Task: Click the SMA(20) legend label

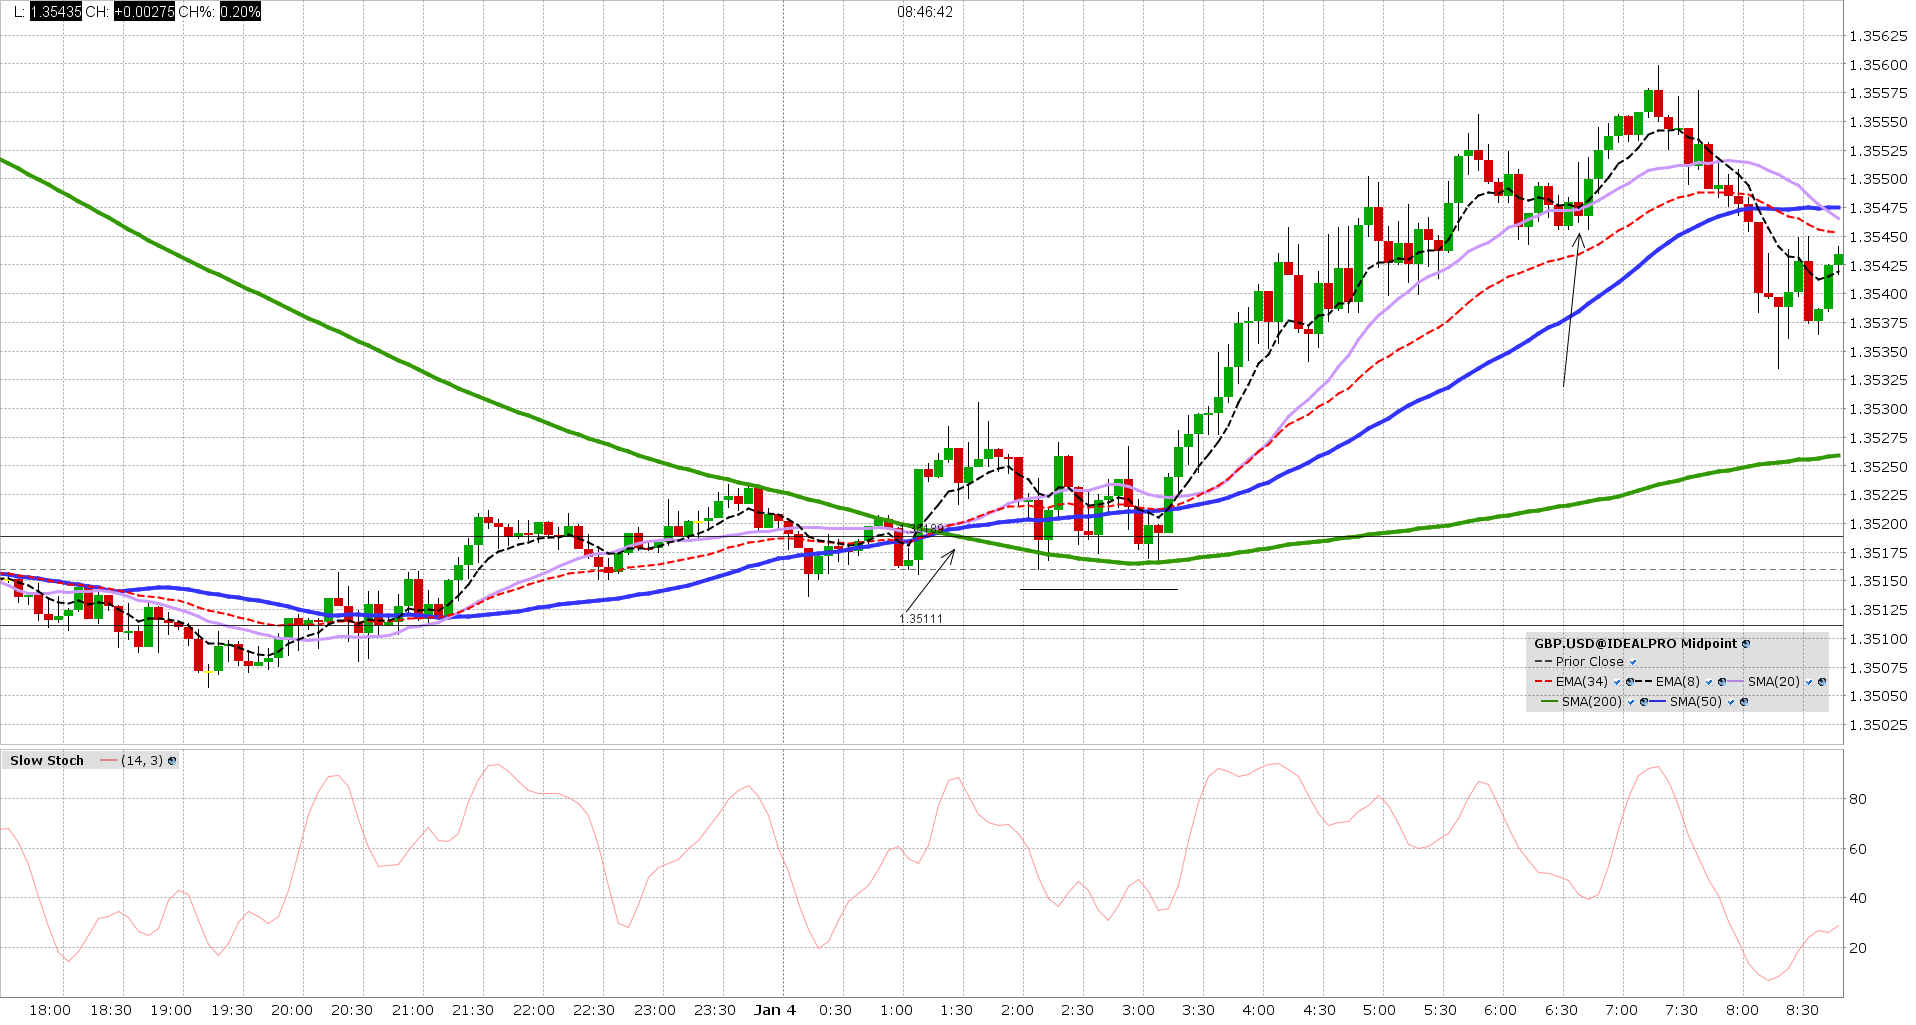Action: [x=1774, y=682]
